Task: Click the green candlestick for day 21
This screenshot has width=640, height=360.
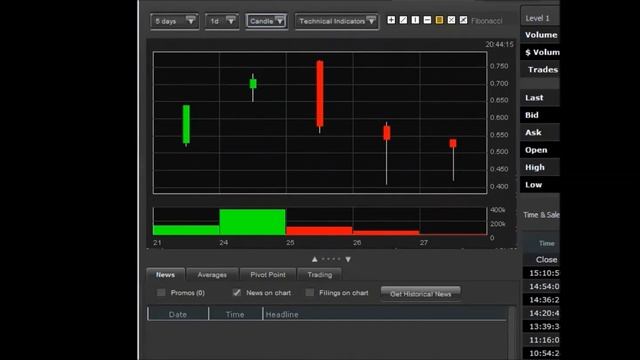Action: [x=186, y=124]
